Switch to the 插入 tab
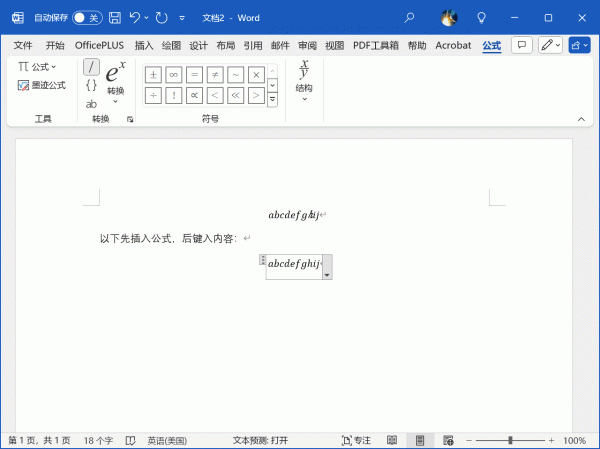600x449 pixels. point(144,46)
